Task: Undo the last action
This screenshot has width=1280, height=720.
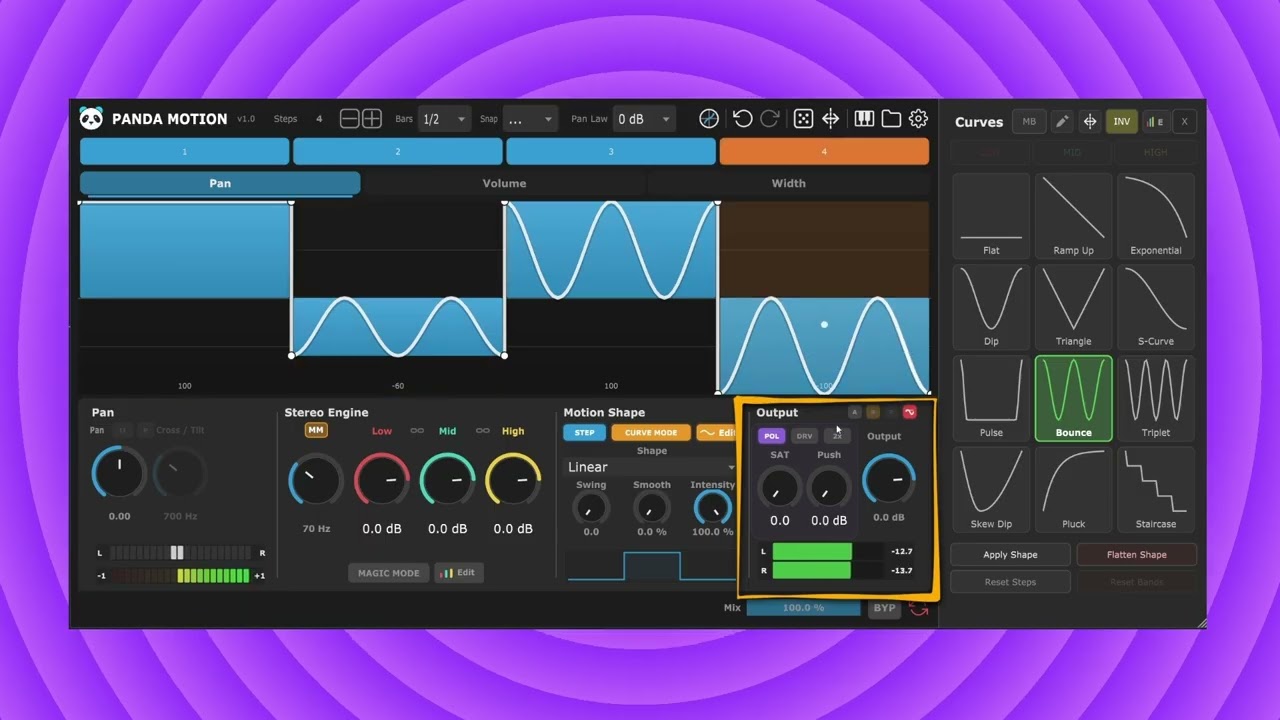Action: point(742,119)
